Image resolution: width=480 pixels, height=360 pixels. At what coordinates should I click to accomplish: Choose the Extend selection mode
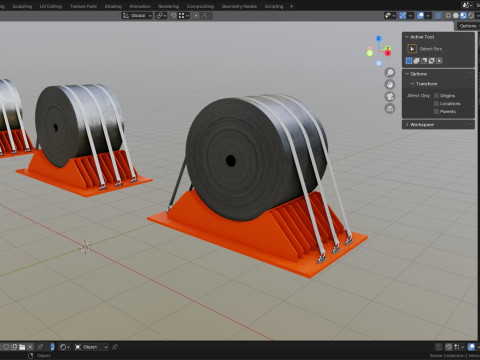(417, 61)
